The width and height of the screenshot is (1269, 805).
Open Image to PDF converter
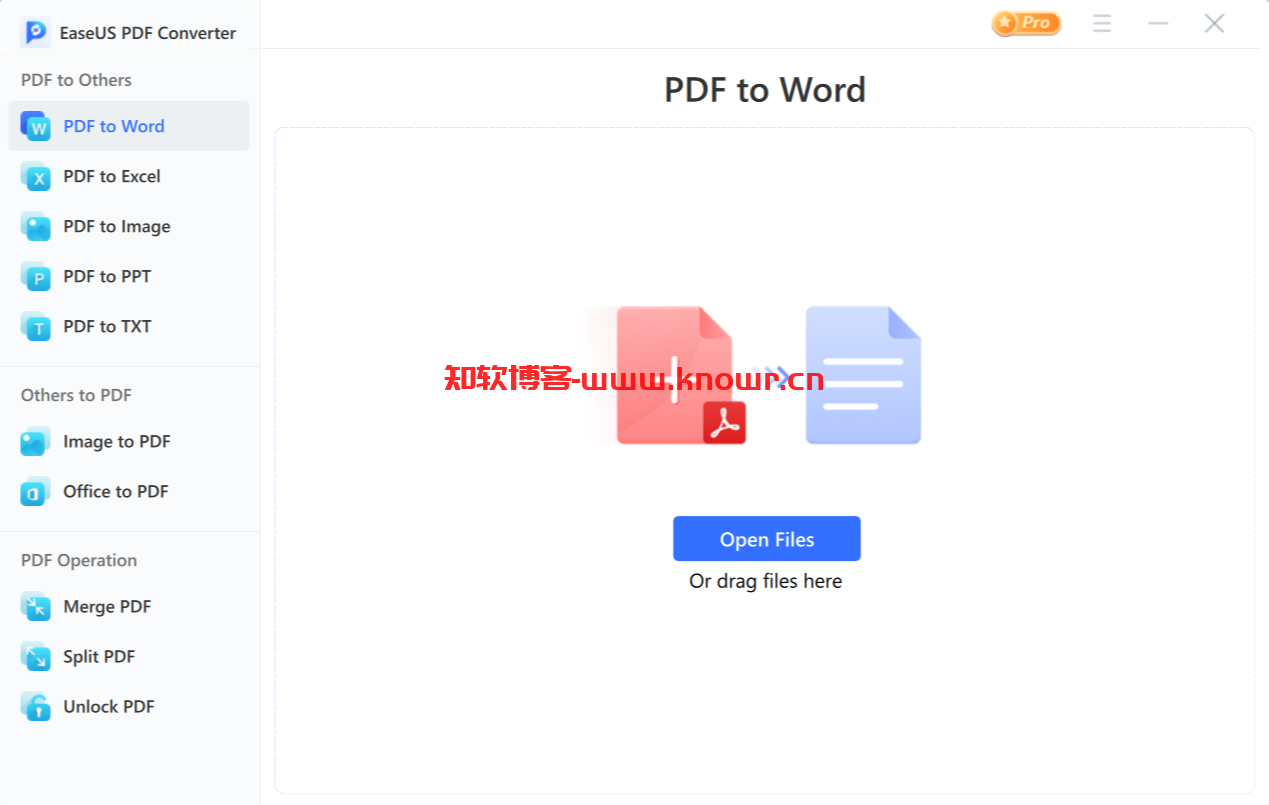[128, 441]
